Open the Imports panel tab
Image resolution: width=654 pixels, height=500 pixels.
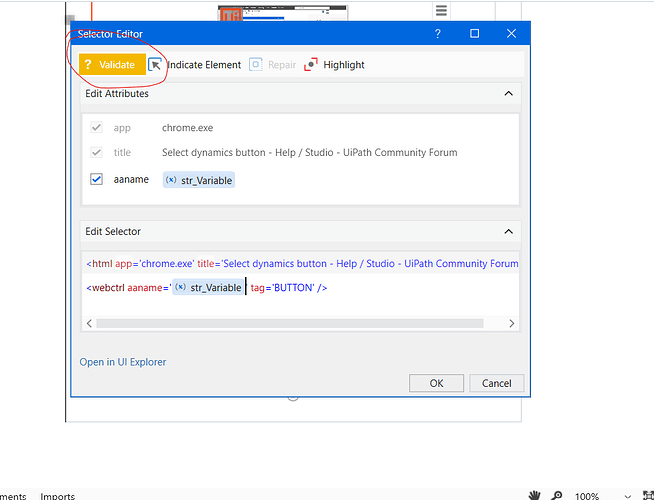[x=58, y=496]
